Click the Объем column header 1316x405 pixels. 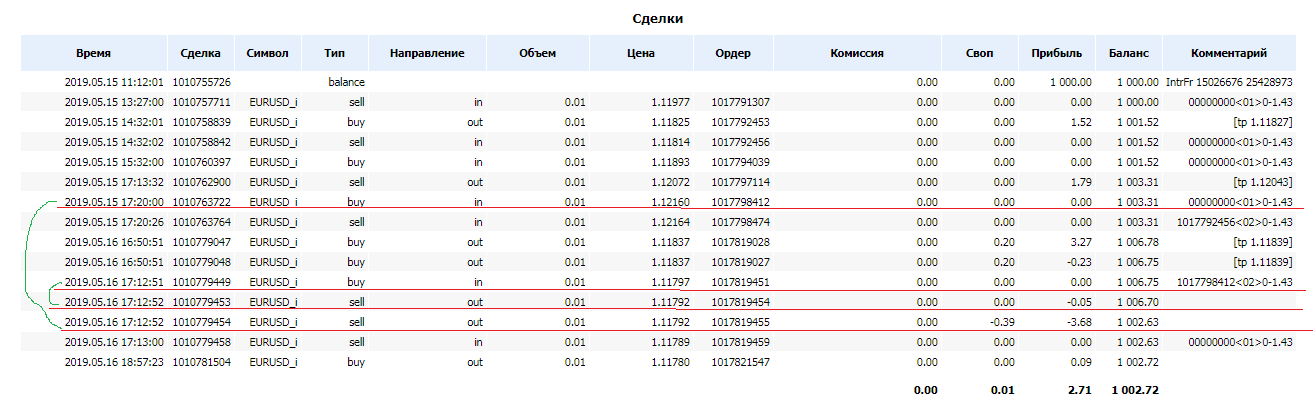537,53
